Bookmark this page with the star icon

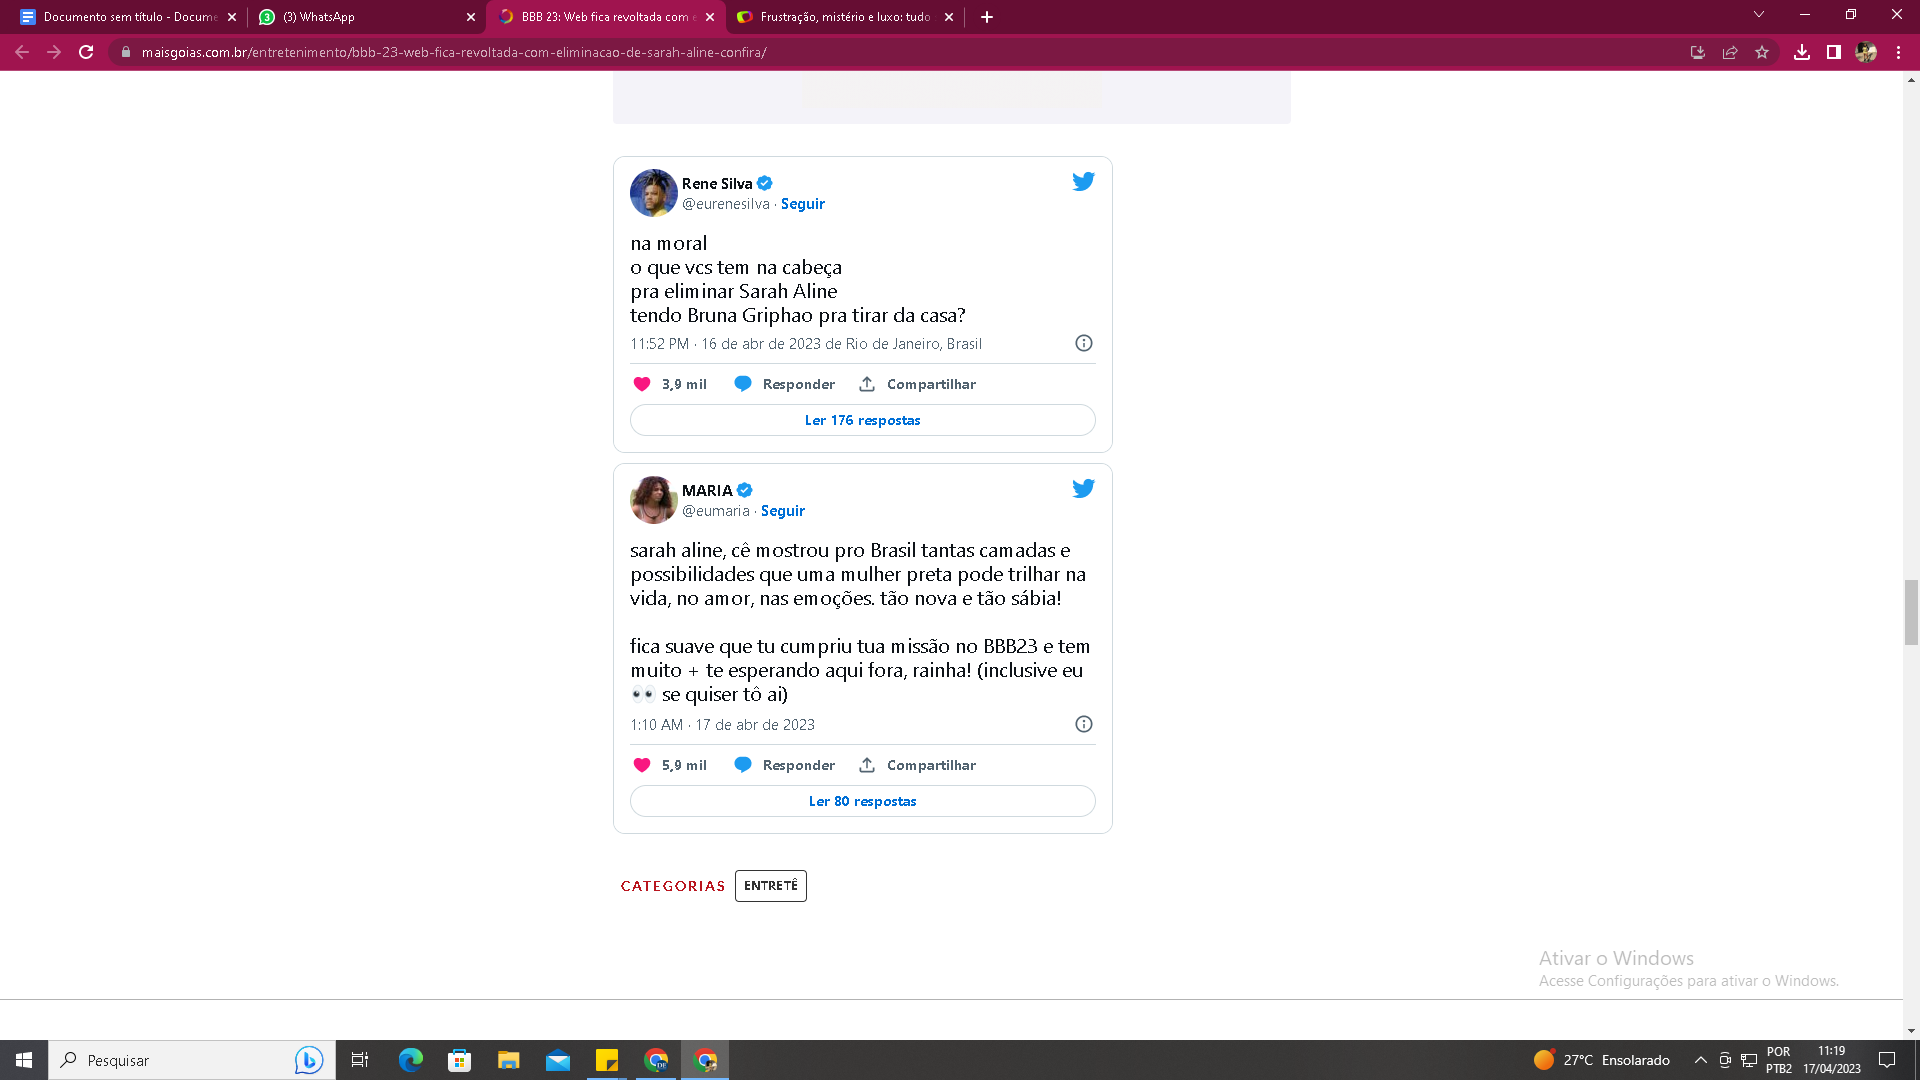1762,52
